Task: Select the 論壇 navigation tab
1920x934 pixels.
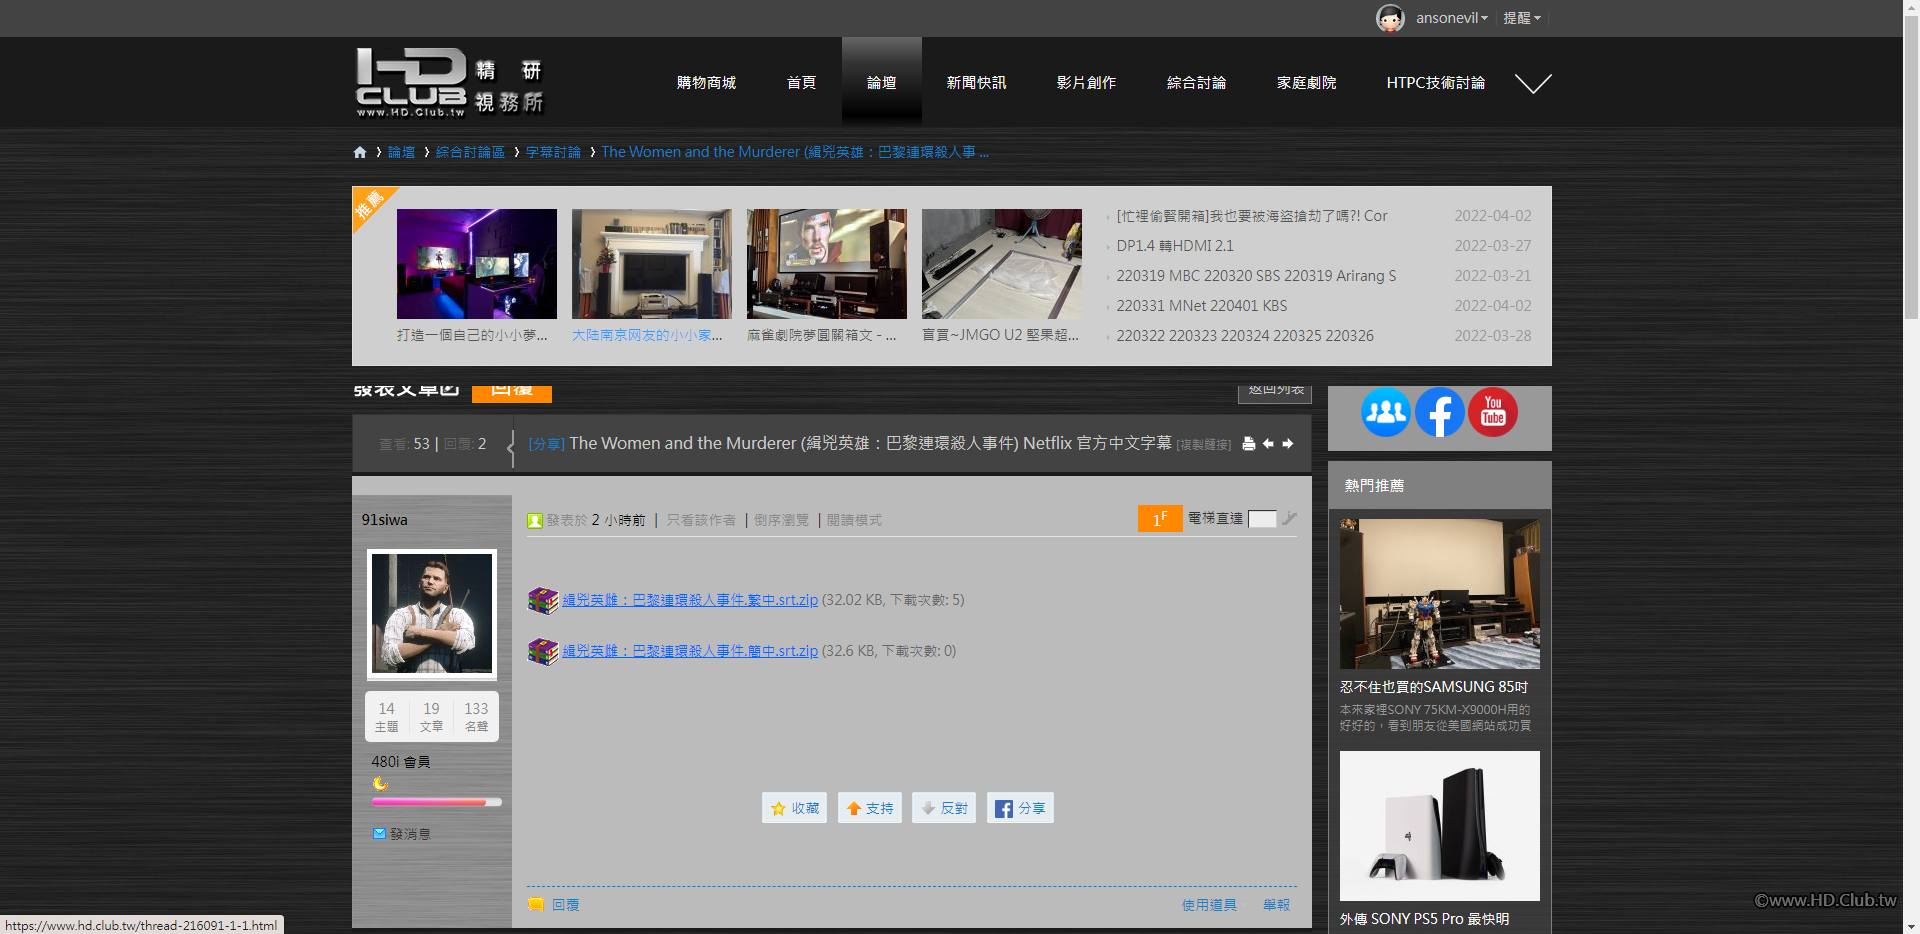Action: pos(881,82)
